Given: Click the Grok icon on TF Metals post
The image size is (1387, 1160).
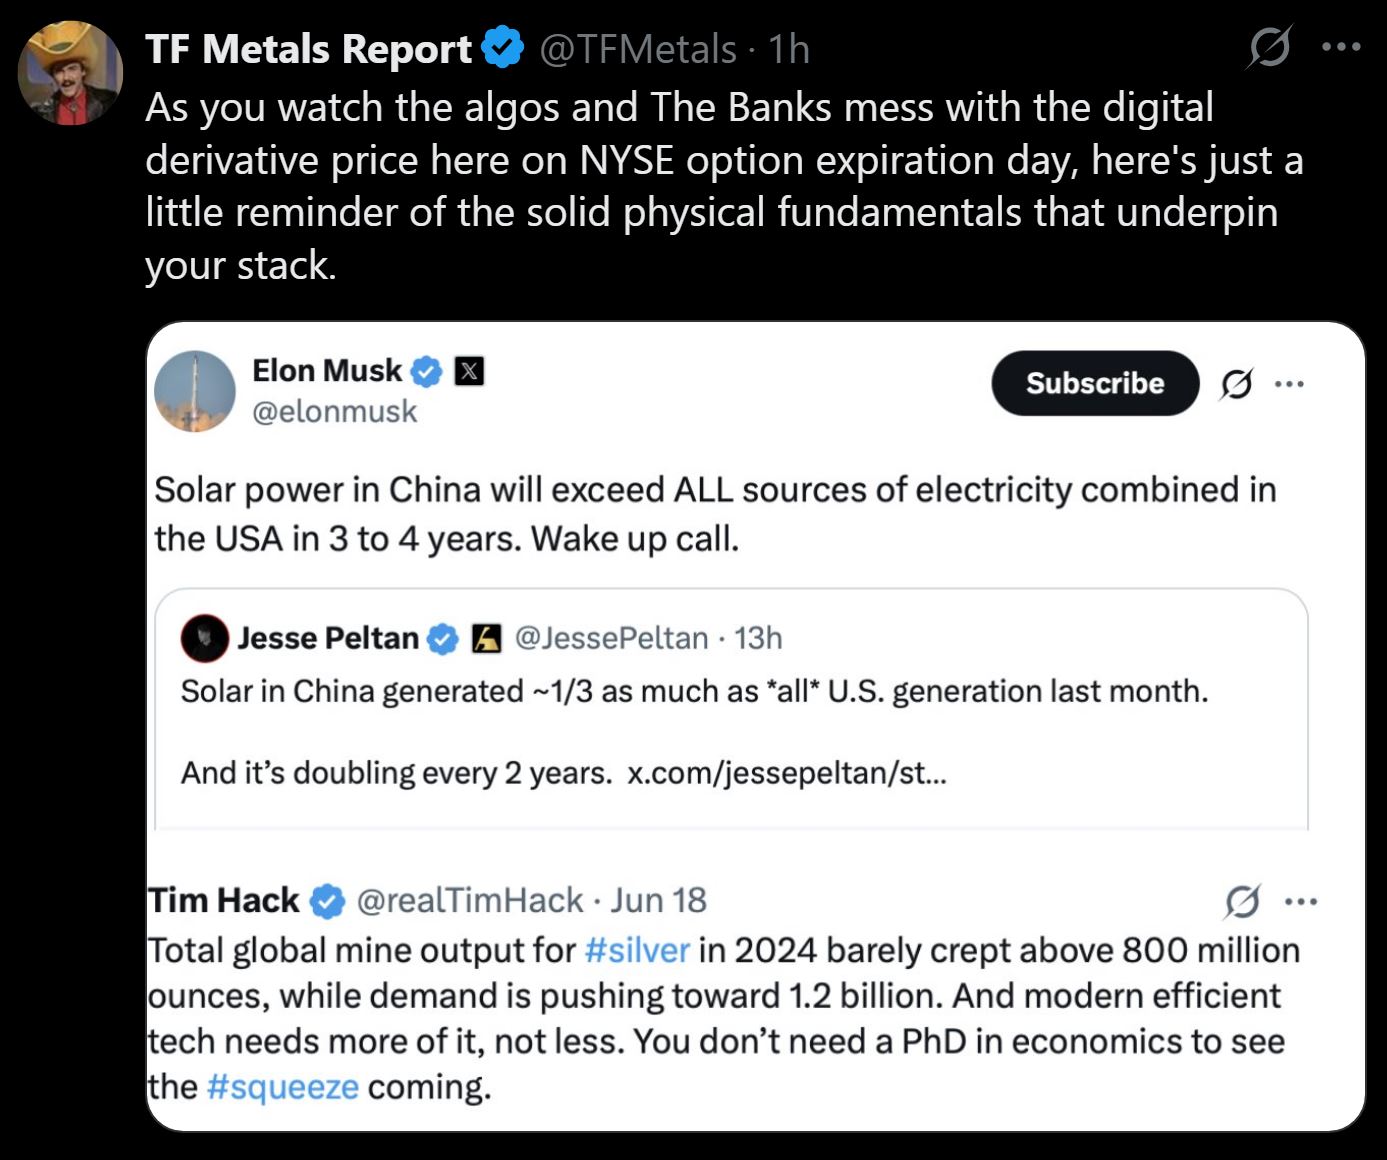Looking at the screenshot, I should point(1270,47).
